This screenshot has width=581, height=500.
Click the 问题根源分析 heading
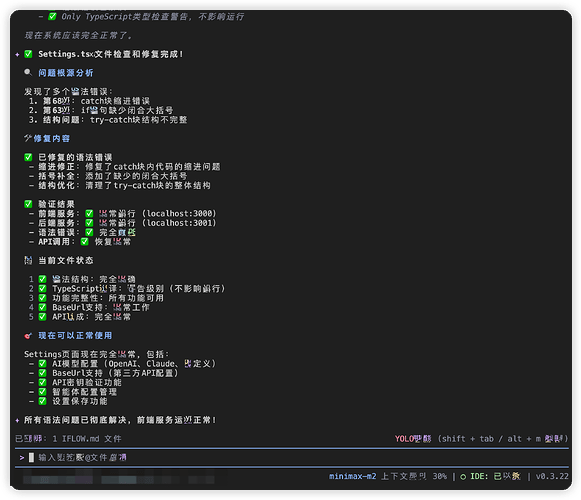click(66, 73)
